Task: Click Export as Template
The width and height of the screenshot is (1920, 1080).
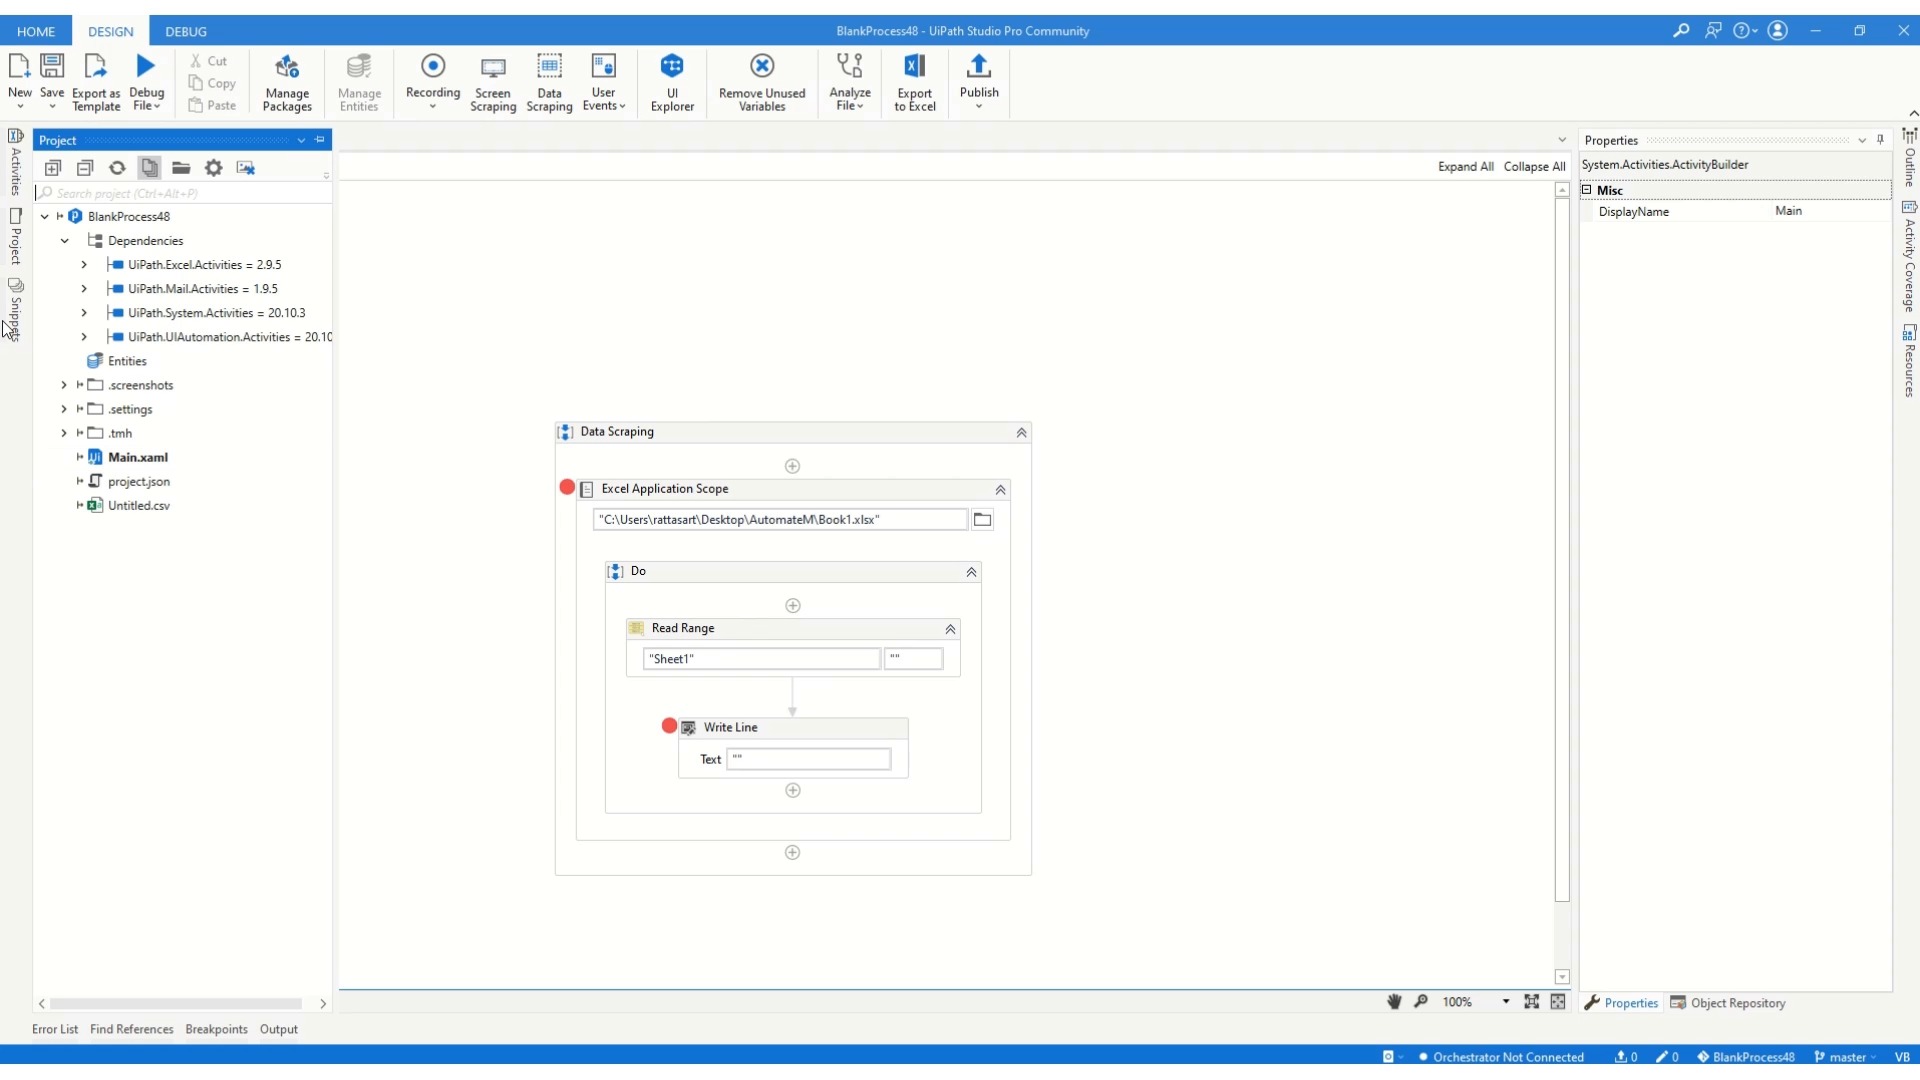Action: (x=96, y=82)
